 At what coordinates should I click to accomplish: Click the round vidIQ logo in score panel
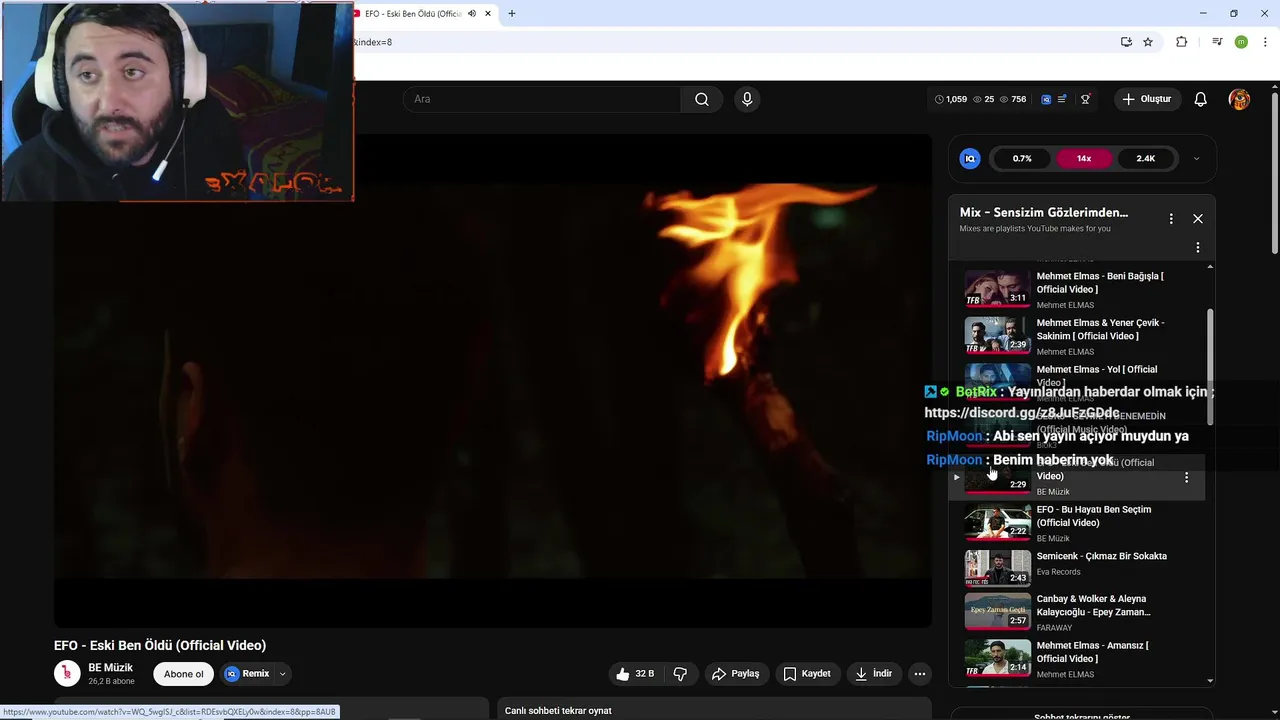969,158
